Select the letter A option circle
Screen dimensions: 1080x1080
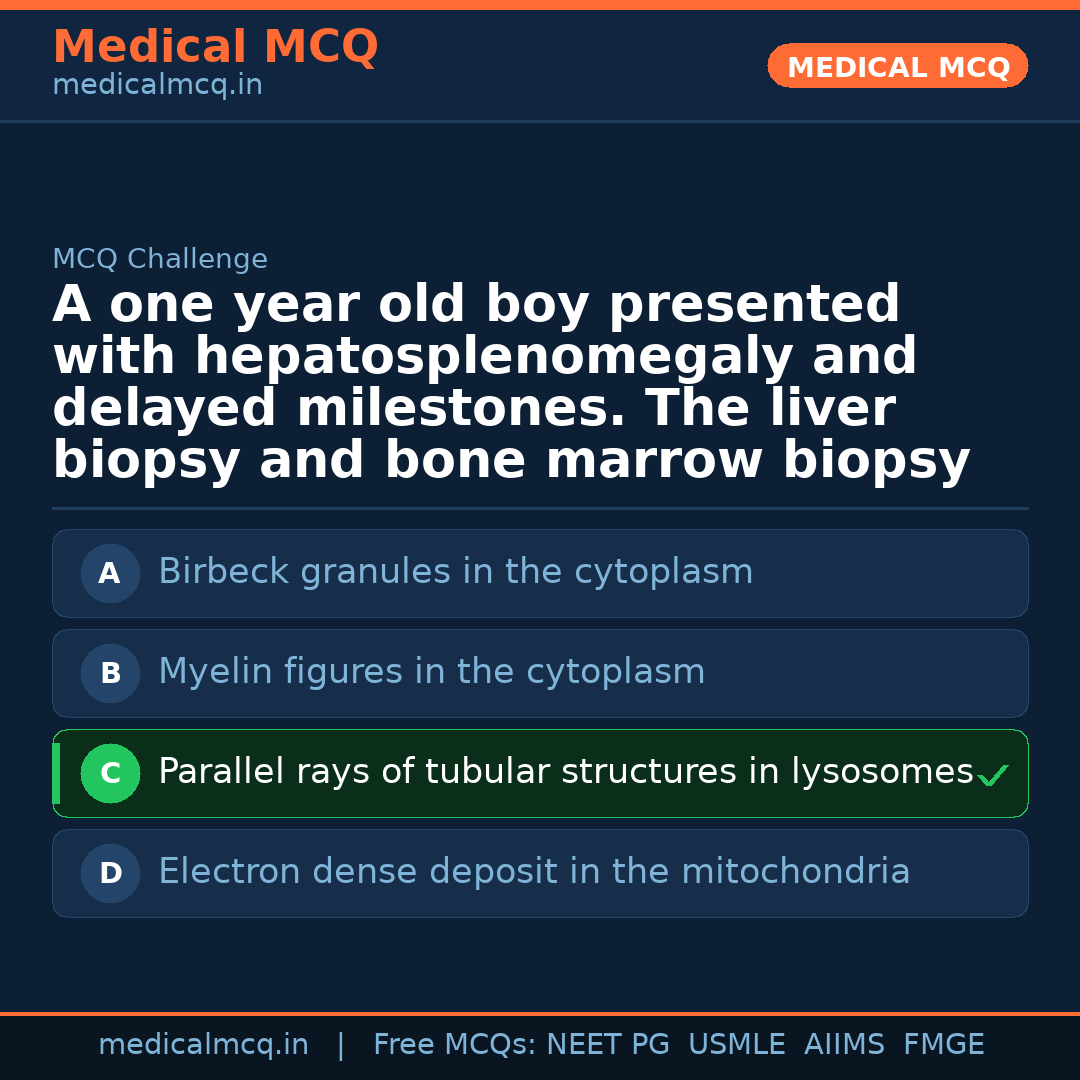(110, 573)
